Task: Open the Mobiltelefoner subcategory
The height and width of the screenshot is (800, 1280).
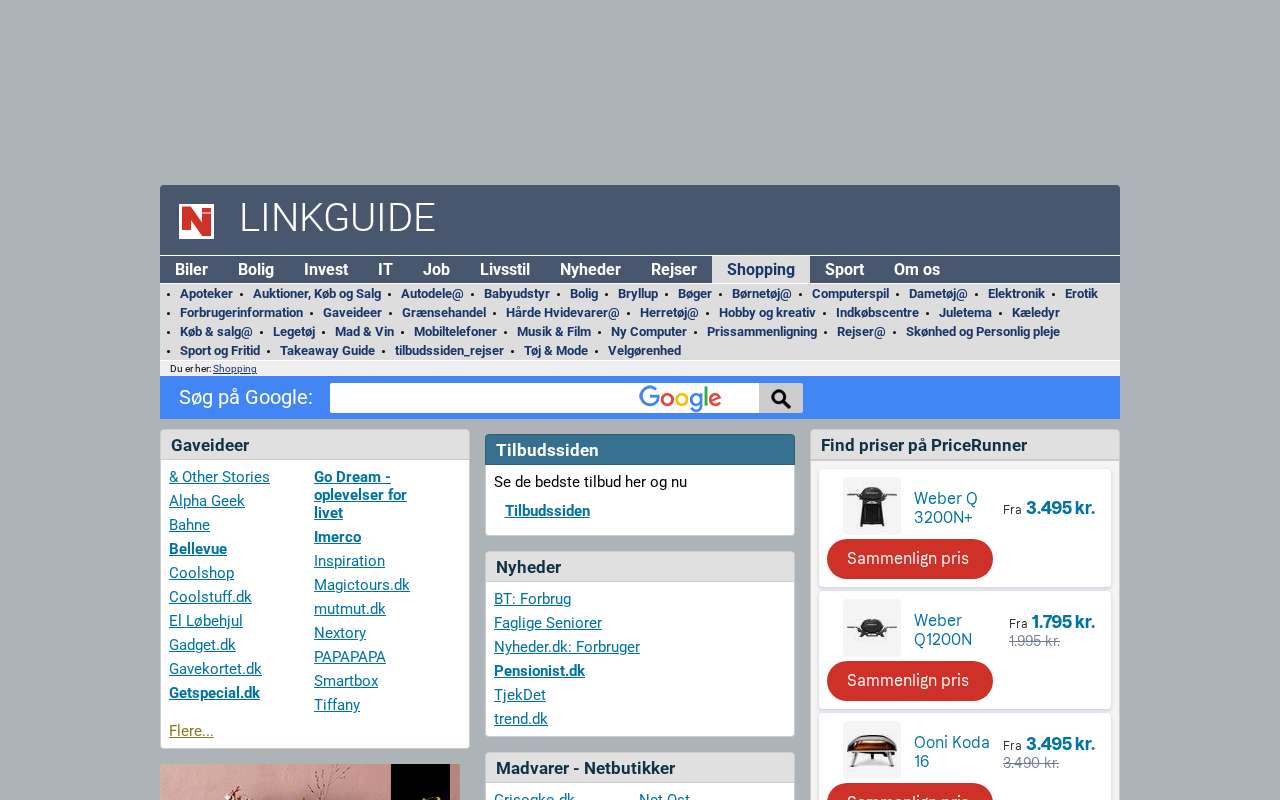Action: click(x=455, y=332)
